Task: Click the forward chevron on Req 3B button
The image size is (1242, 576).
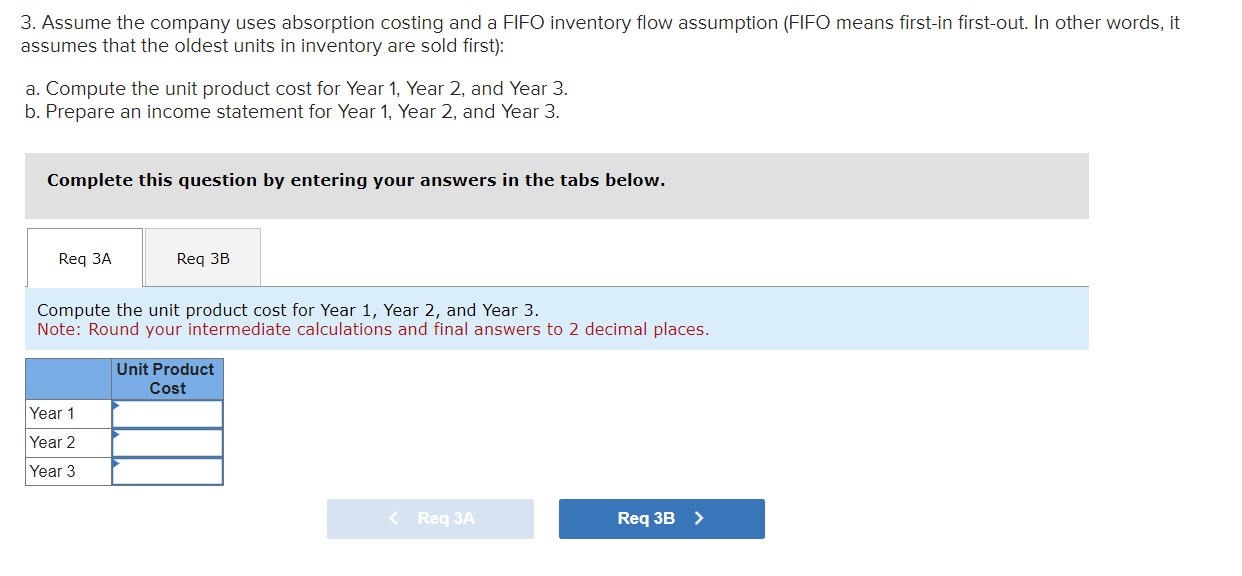Action: click(701, 518)
